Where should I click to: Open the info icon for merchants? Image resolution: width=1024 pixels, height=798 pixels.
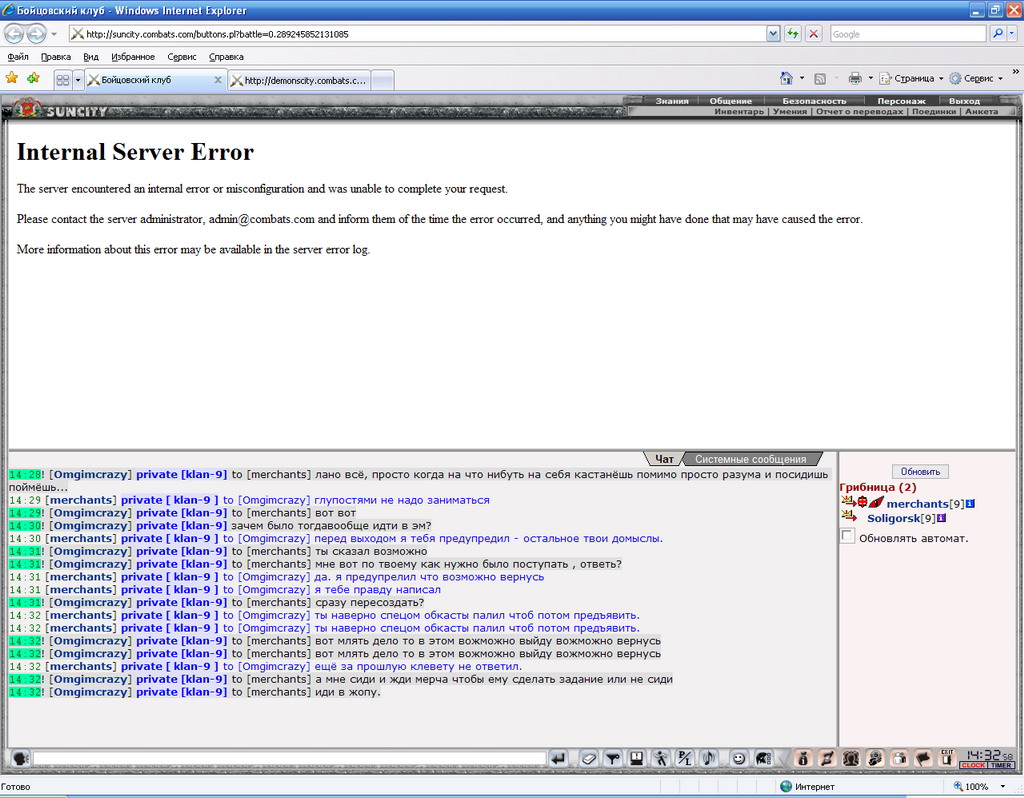pos(970,503)
